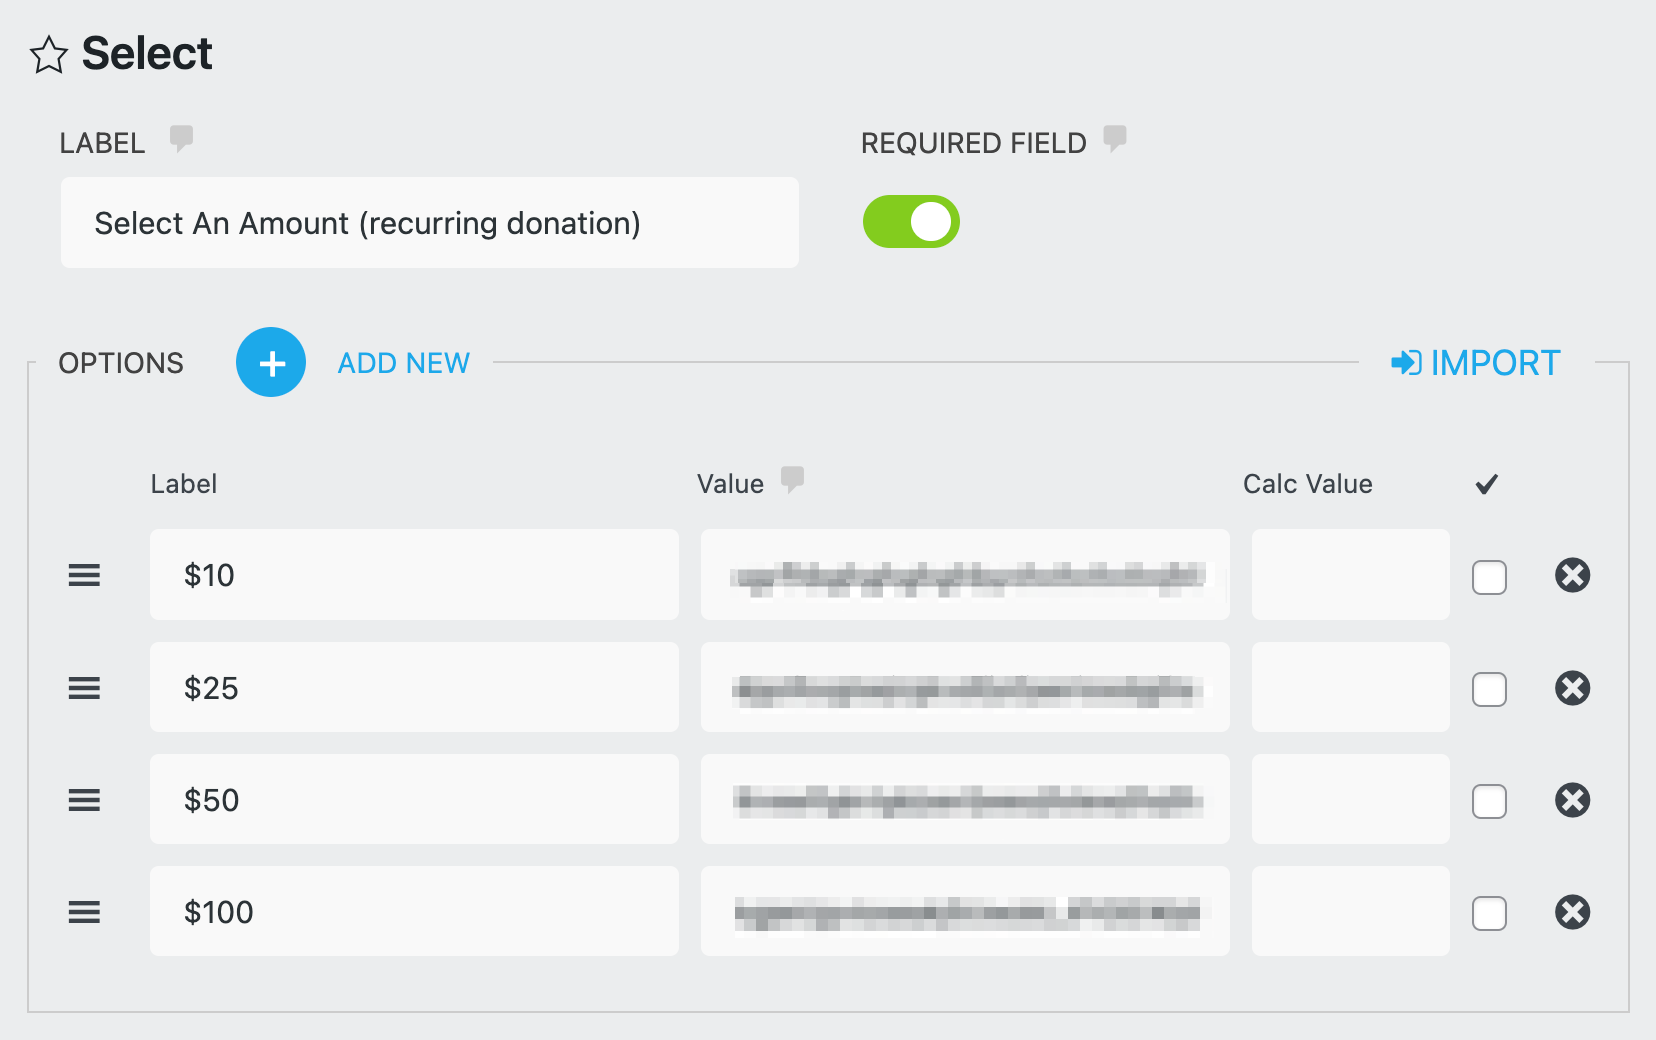The image size is (1656, 1040).
Task: Edit the field label input text
Action: click(429, 222)
